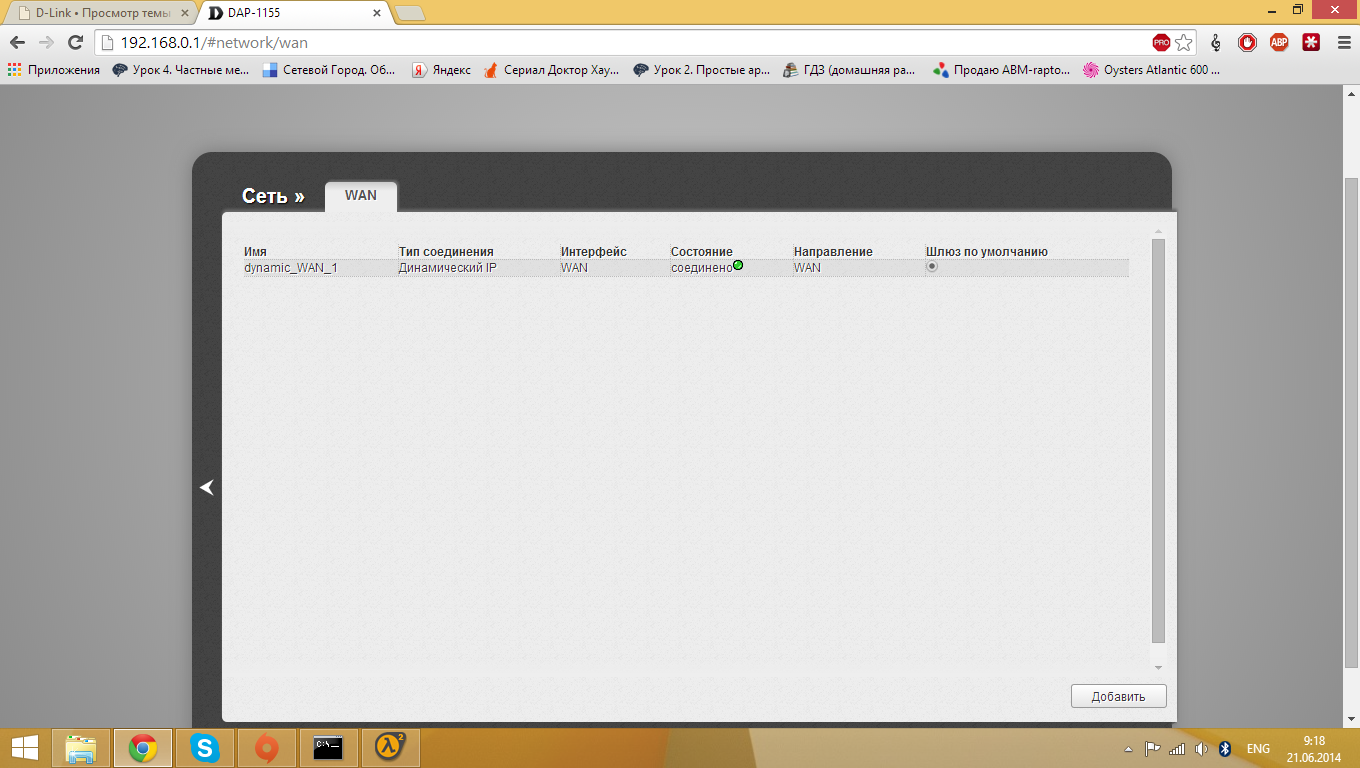The width and height of the screenshot is (1360, 768).
Task: Open the Продаю ABM-rapto... bookmark
Action: pos(1001,70)
